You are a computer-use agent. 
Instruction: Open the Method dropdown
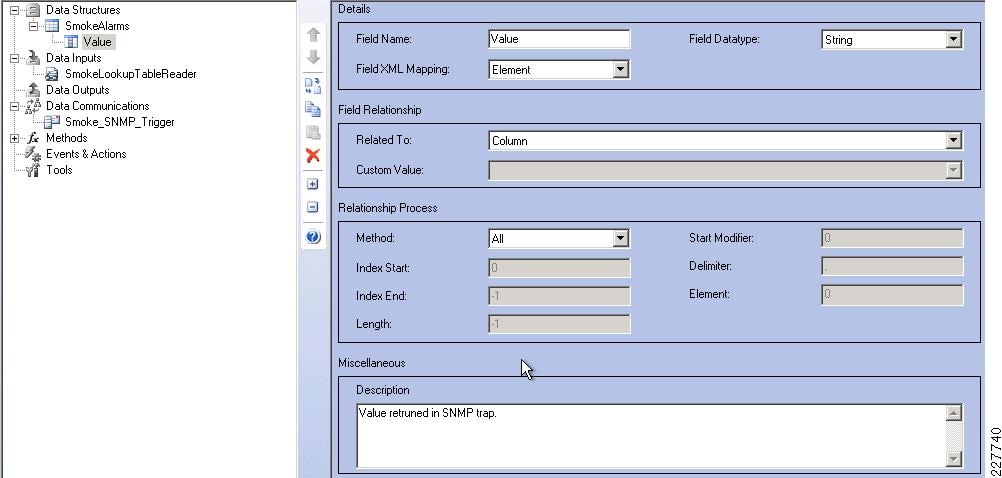tap(620, 238)
